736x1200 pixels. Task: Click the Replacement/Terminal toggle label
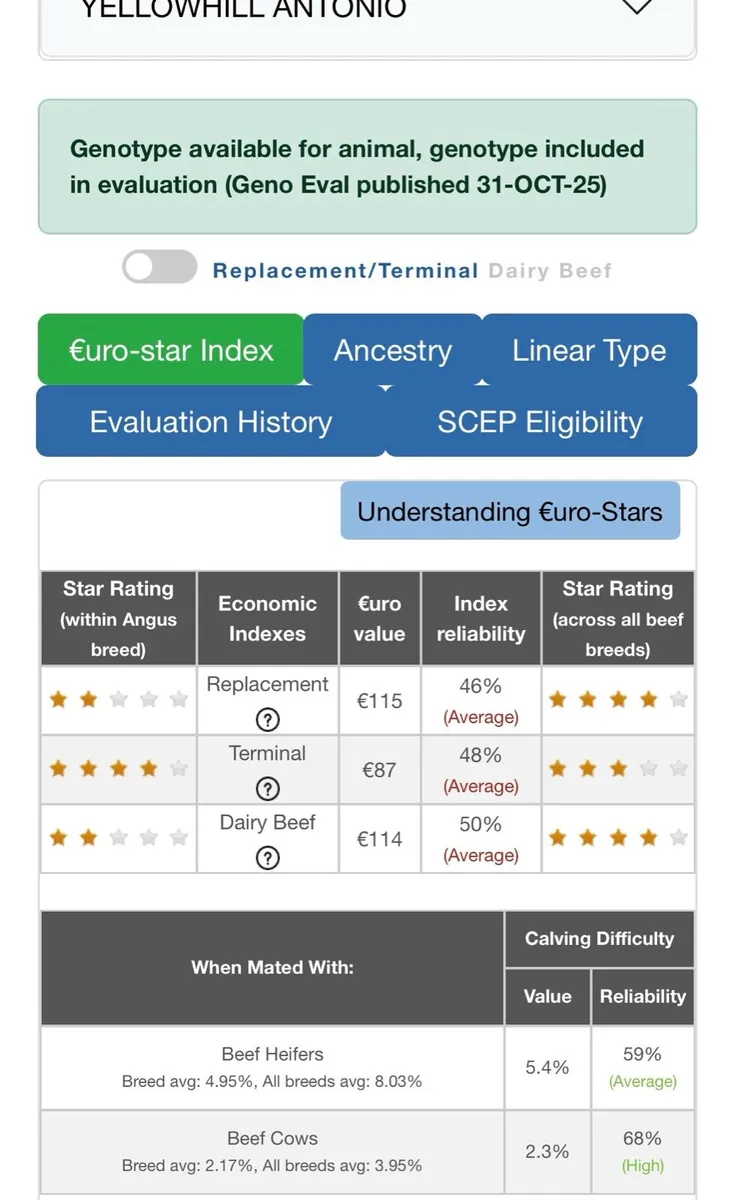coord(345,271)
